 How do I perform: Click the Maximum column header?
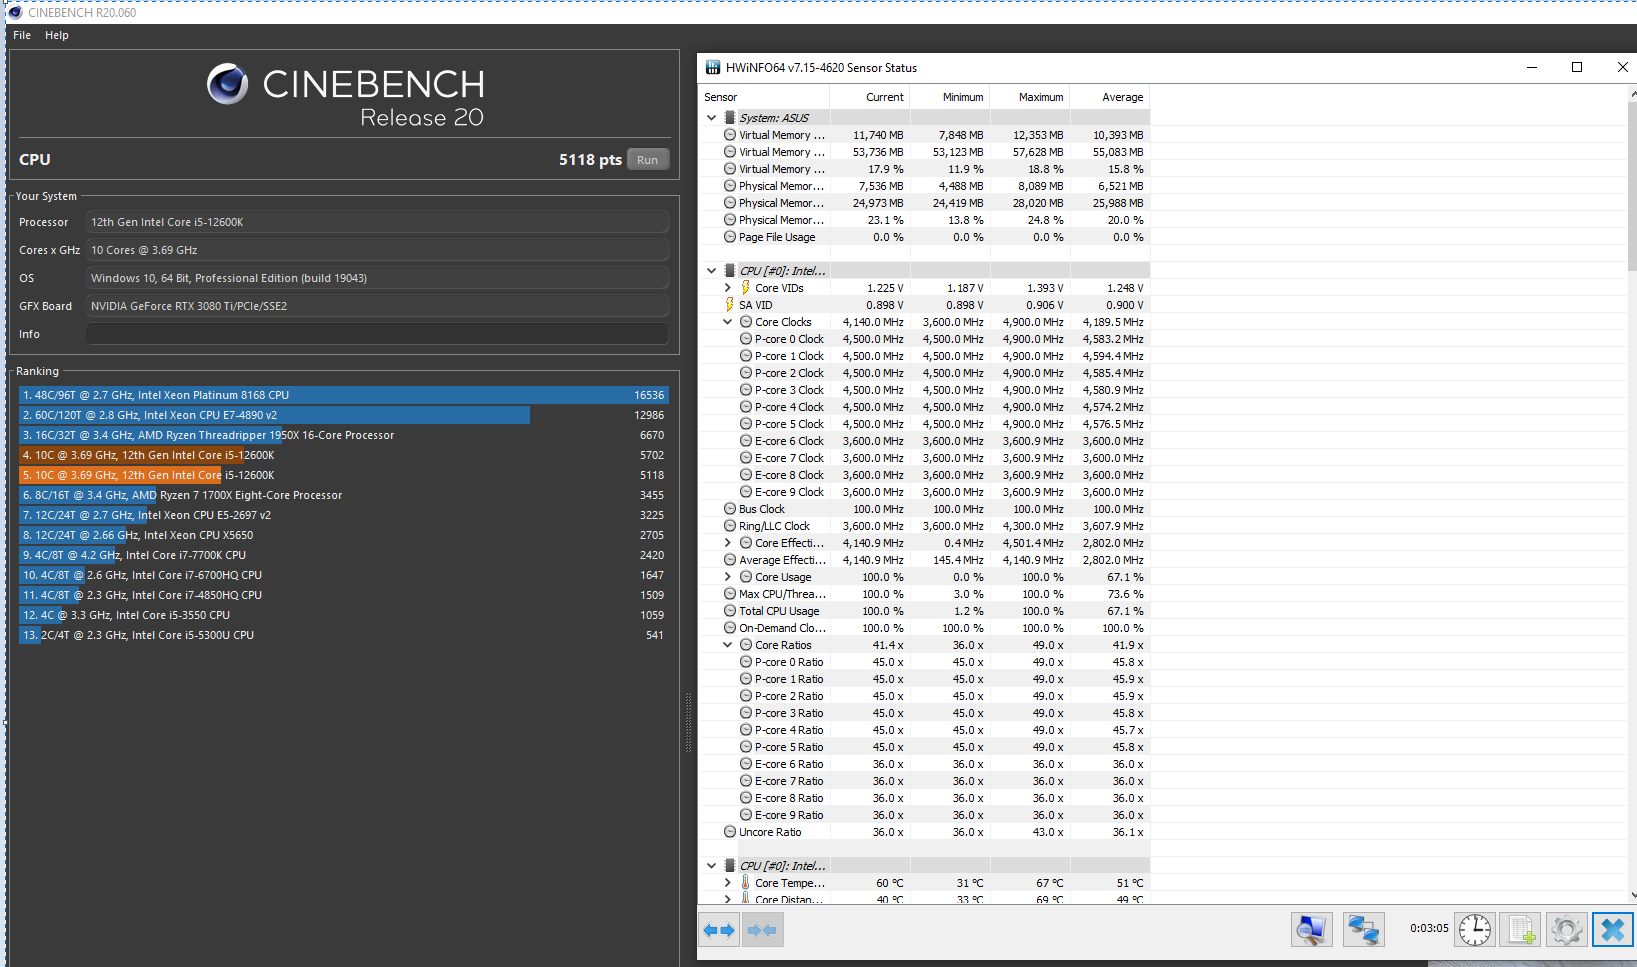tap(1040, 97)
